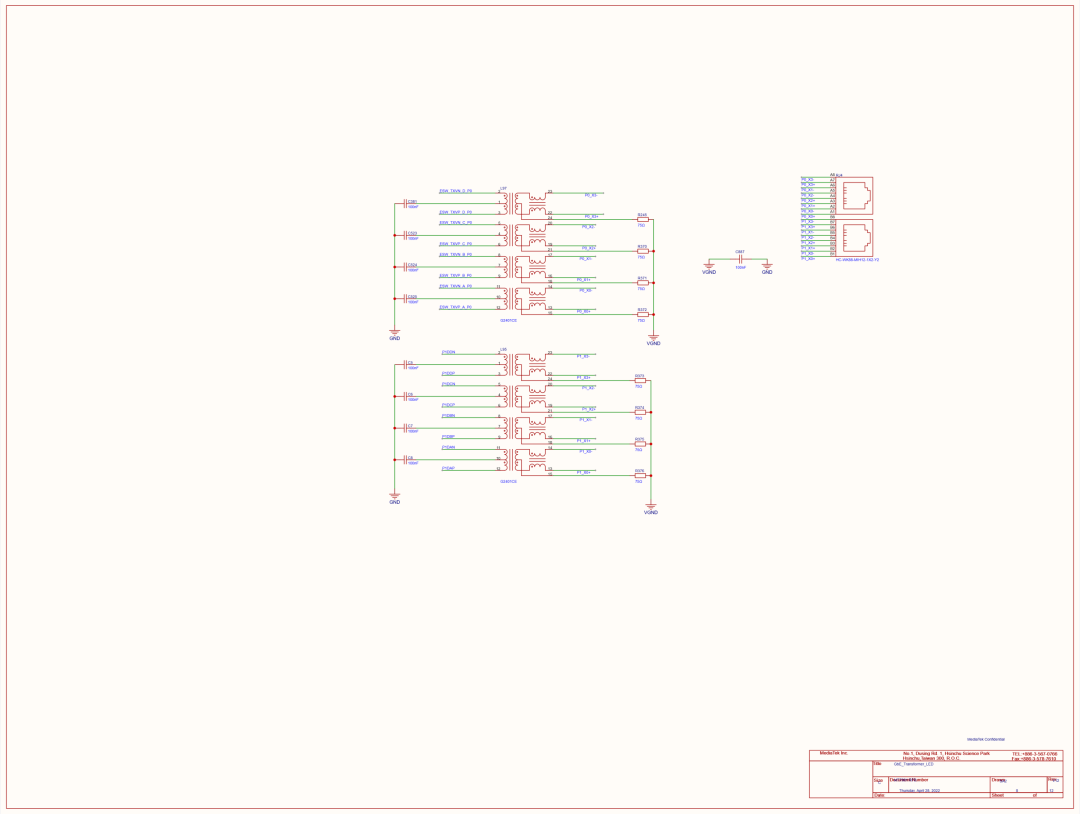
Task: Click the GND symbol below capacitor C525
Action: (395, 333)
